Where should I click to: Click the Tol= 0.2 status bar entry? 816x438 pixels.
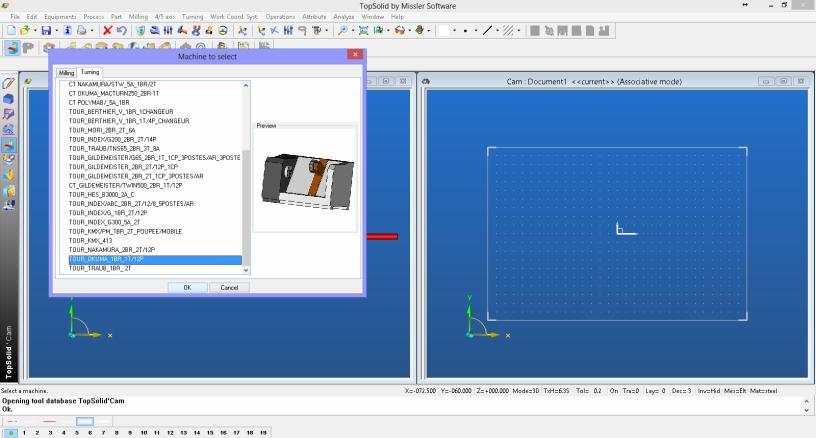click(588, 391)
